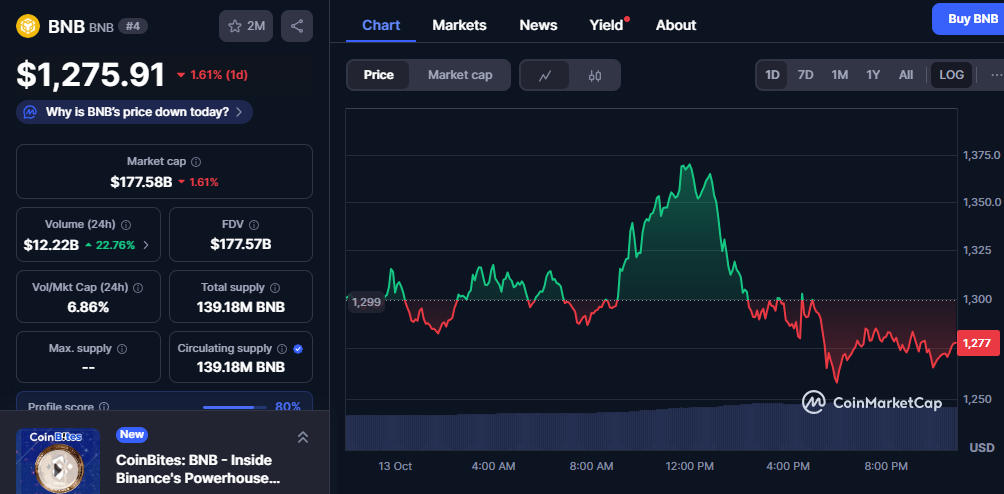This screenshot has width=1004, height=494.
Task: Click the Profile score progress bar
Action: [228, 407]
